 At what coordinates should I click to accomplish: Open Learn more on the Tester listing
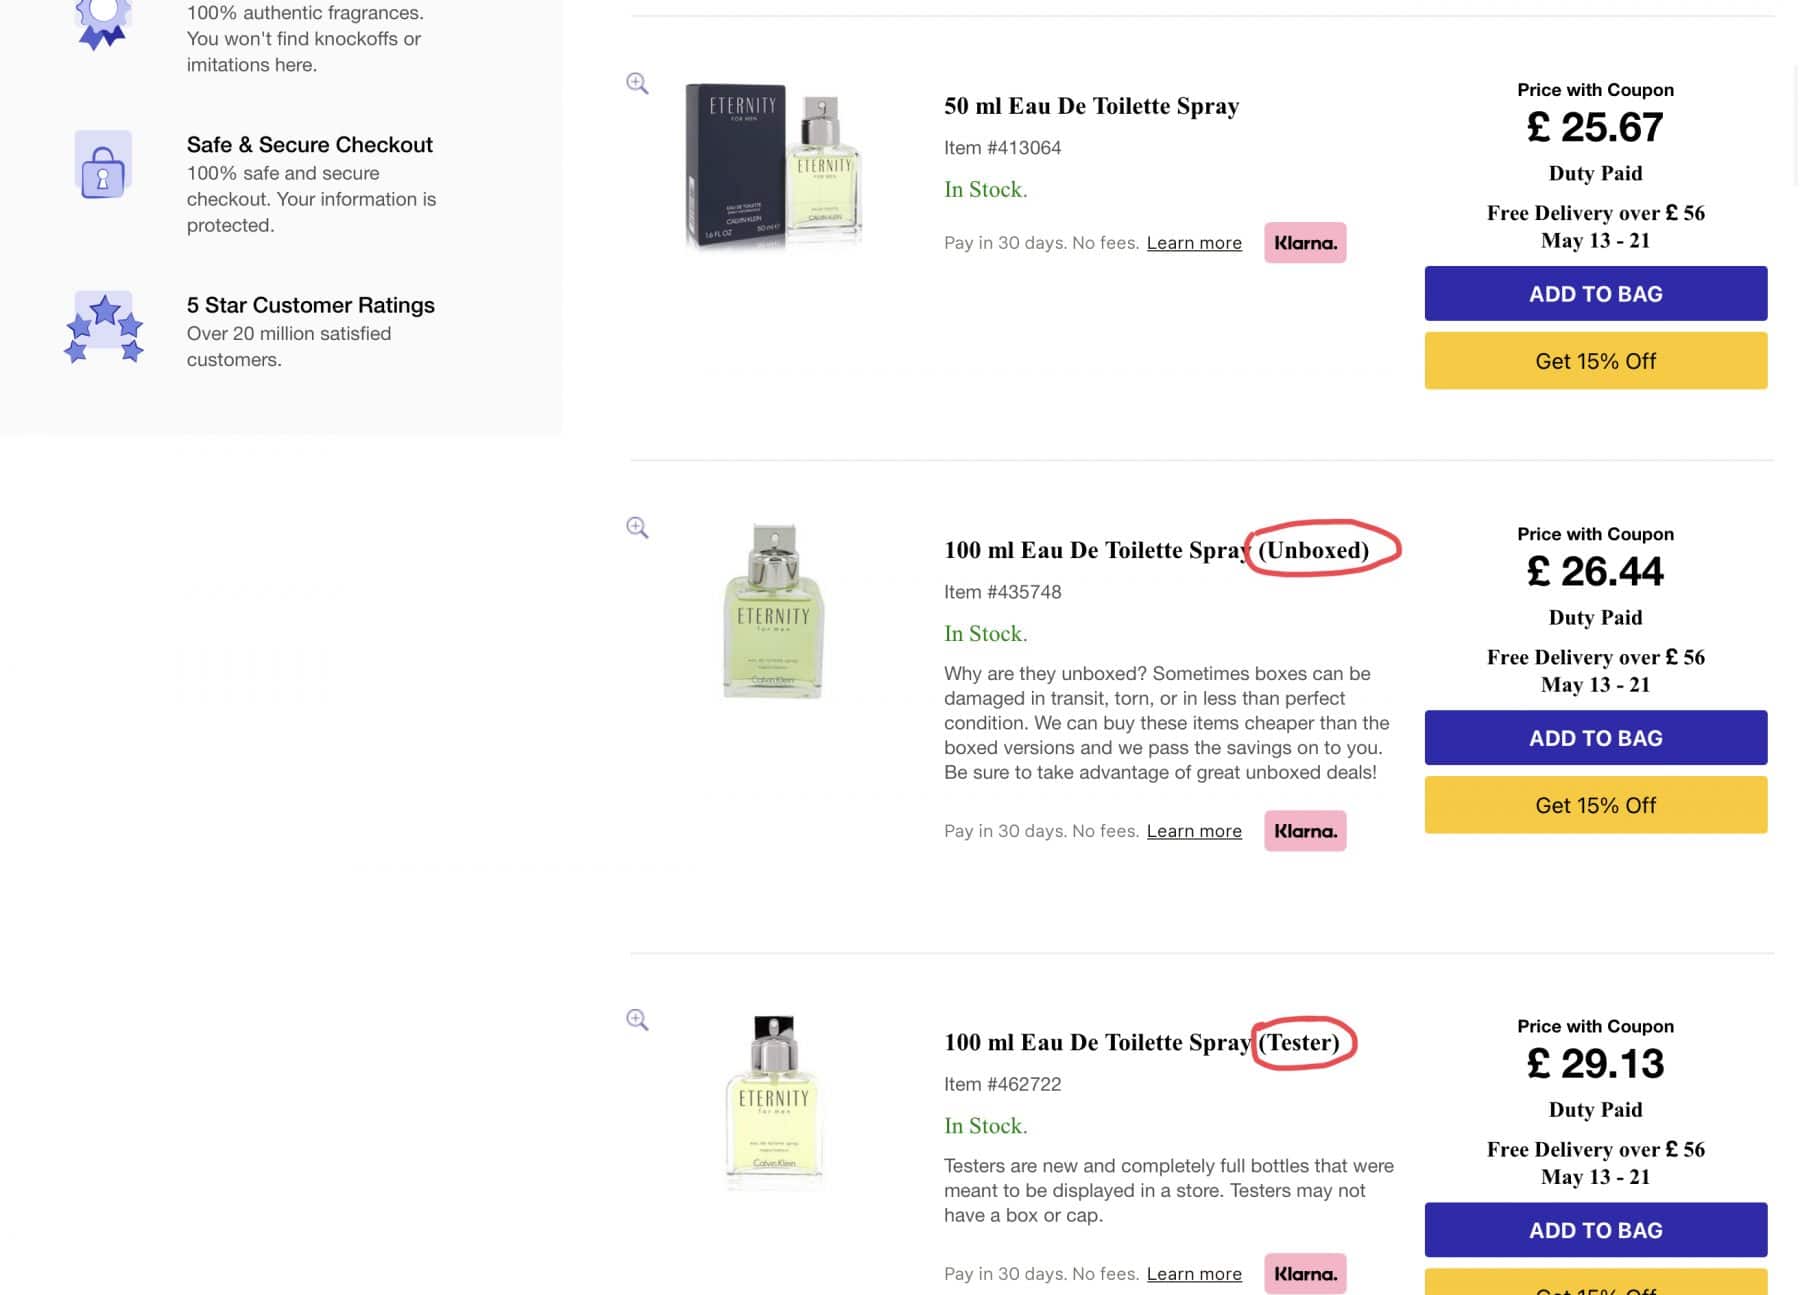coord(1193,1273)
